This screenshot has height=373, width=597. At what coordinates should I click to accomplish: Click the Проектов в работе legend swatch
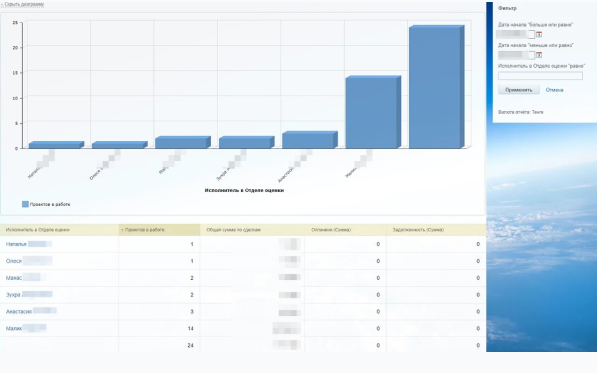[x=25, y=204]
